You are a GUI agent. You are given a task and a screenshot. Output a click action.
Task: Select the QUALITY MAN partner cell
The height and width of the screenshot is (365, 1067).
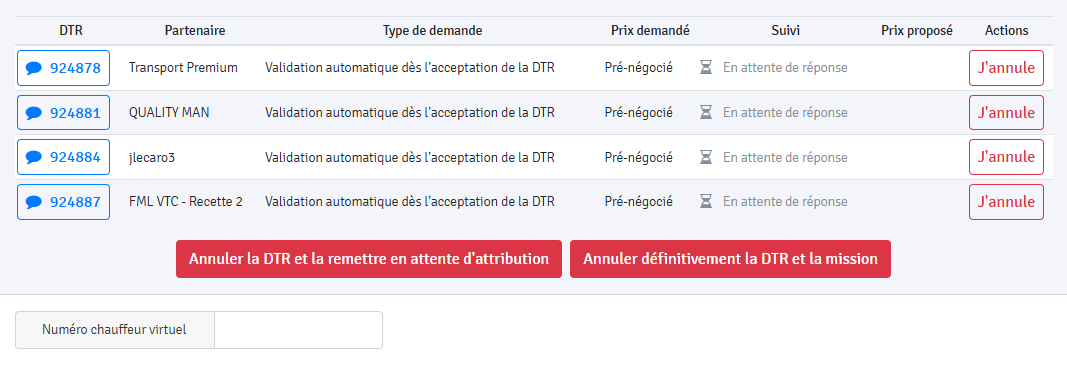[169, 112]
